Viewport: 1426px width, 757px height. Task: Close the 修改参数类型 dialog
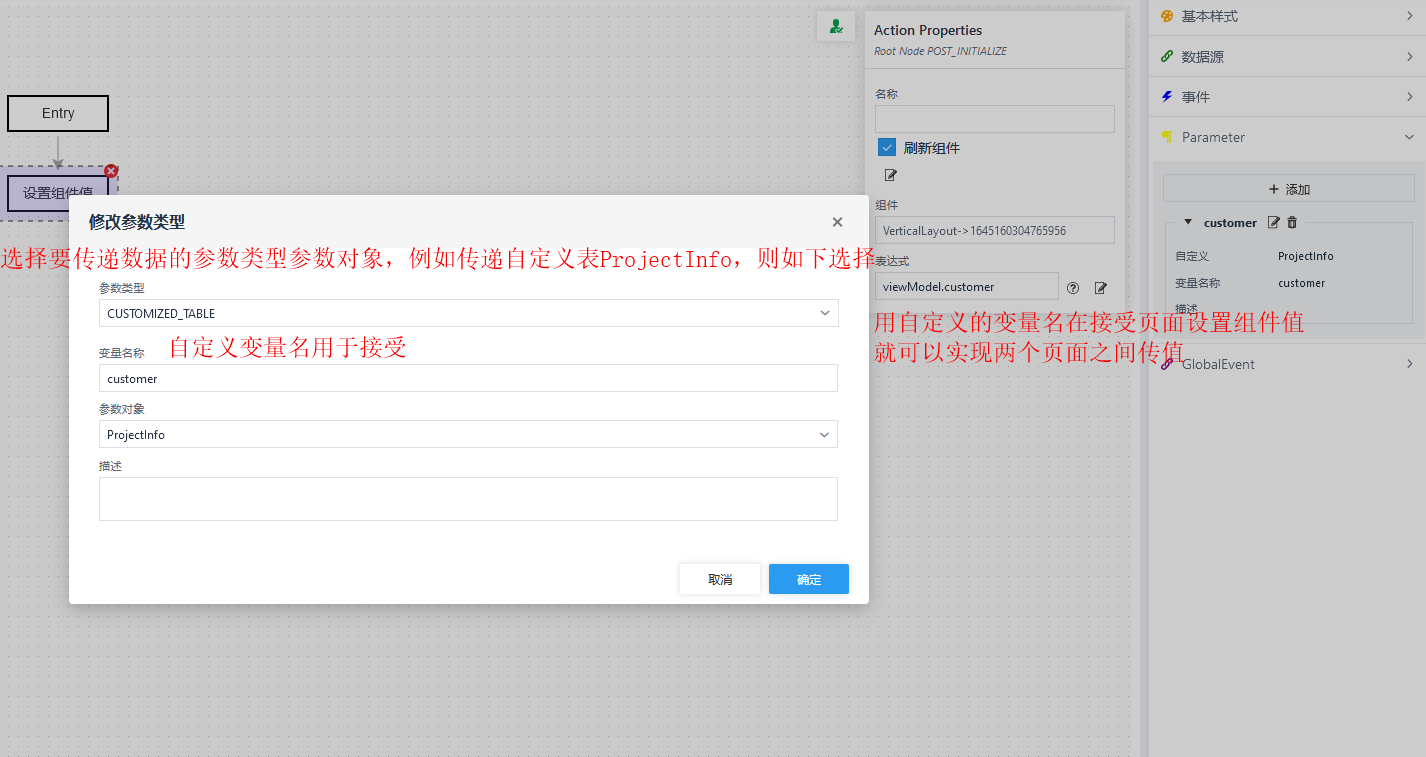tap(837, 222)
